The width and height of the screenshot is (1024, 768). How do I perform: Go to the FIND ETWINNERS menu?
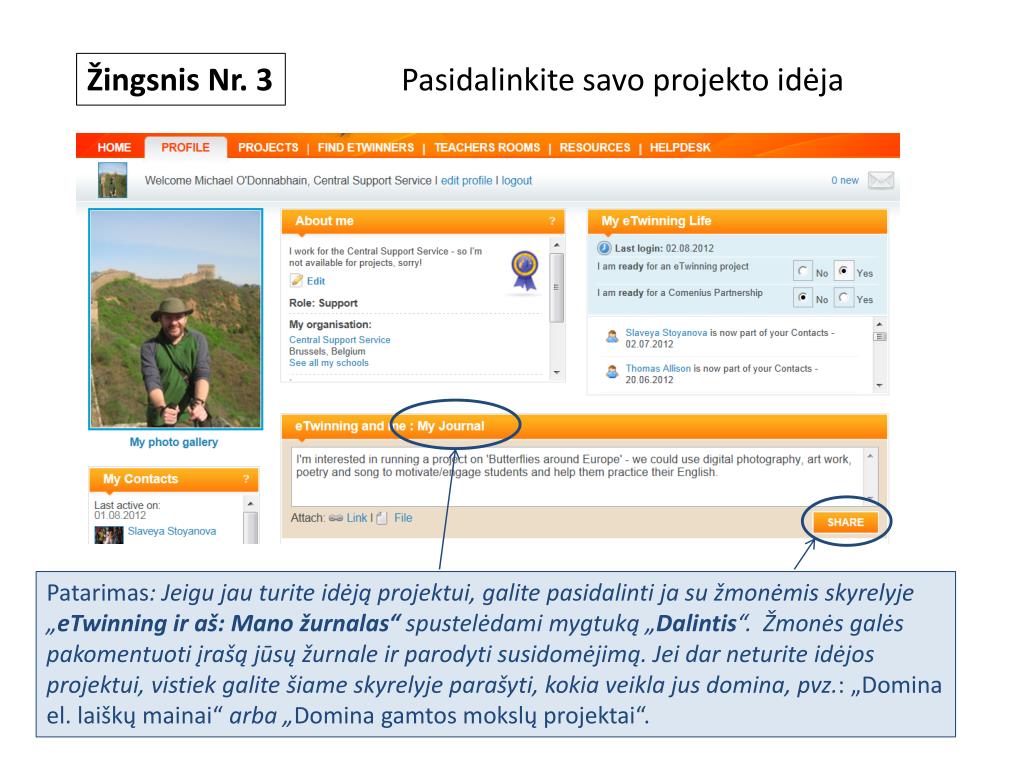coord(366,148)
